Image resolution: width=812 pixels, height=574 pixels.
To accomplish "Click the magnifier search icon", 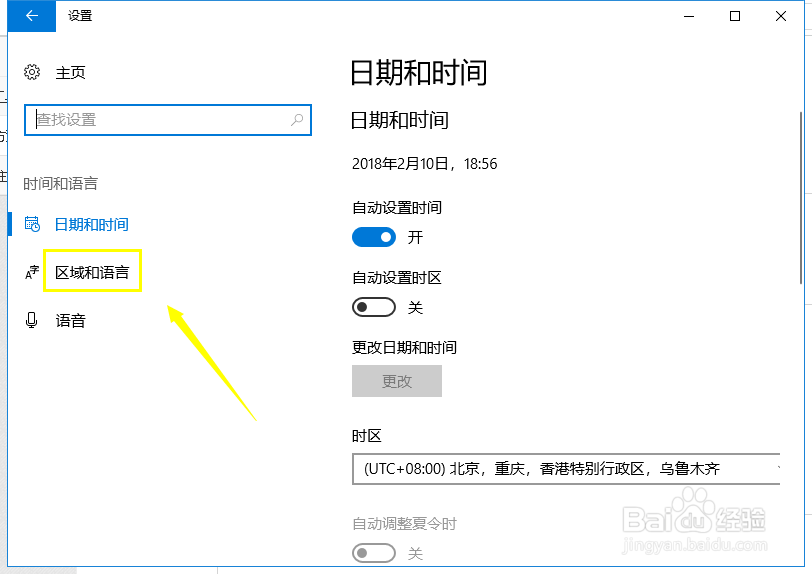I will pyautogui.click(x=297, y=120).
